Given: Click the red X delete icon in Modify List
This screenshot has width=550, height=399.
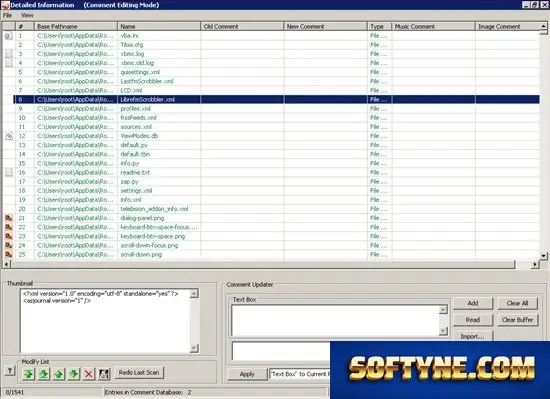Looking at the screenshot, I should click(x=89, y=374).
